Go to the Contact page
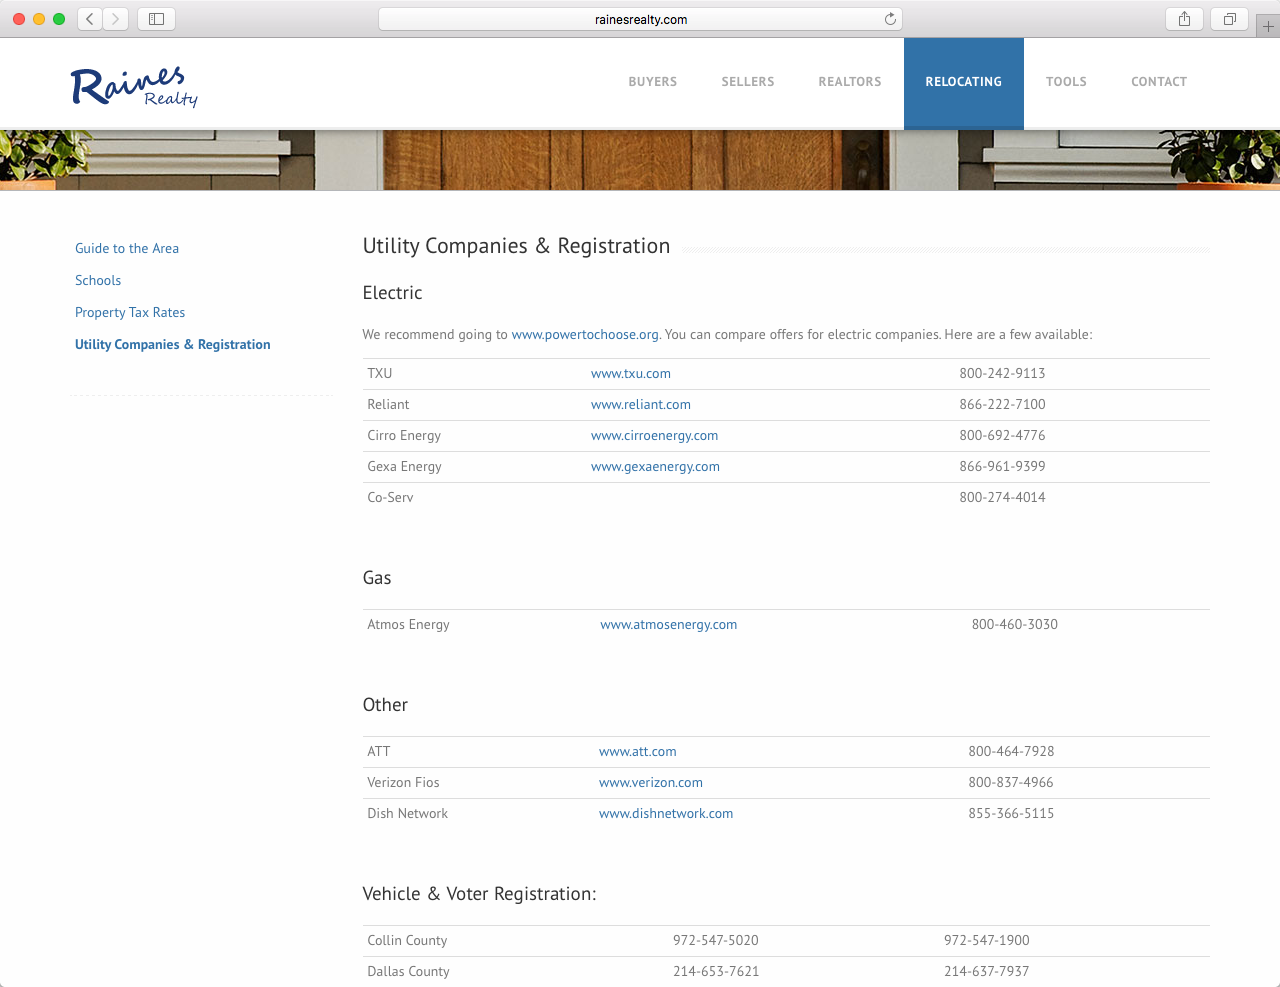Screen dimensions: 1280x987 click(1159, 82)
